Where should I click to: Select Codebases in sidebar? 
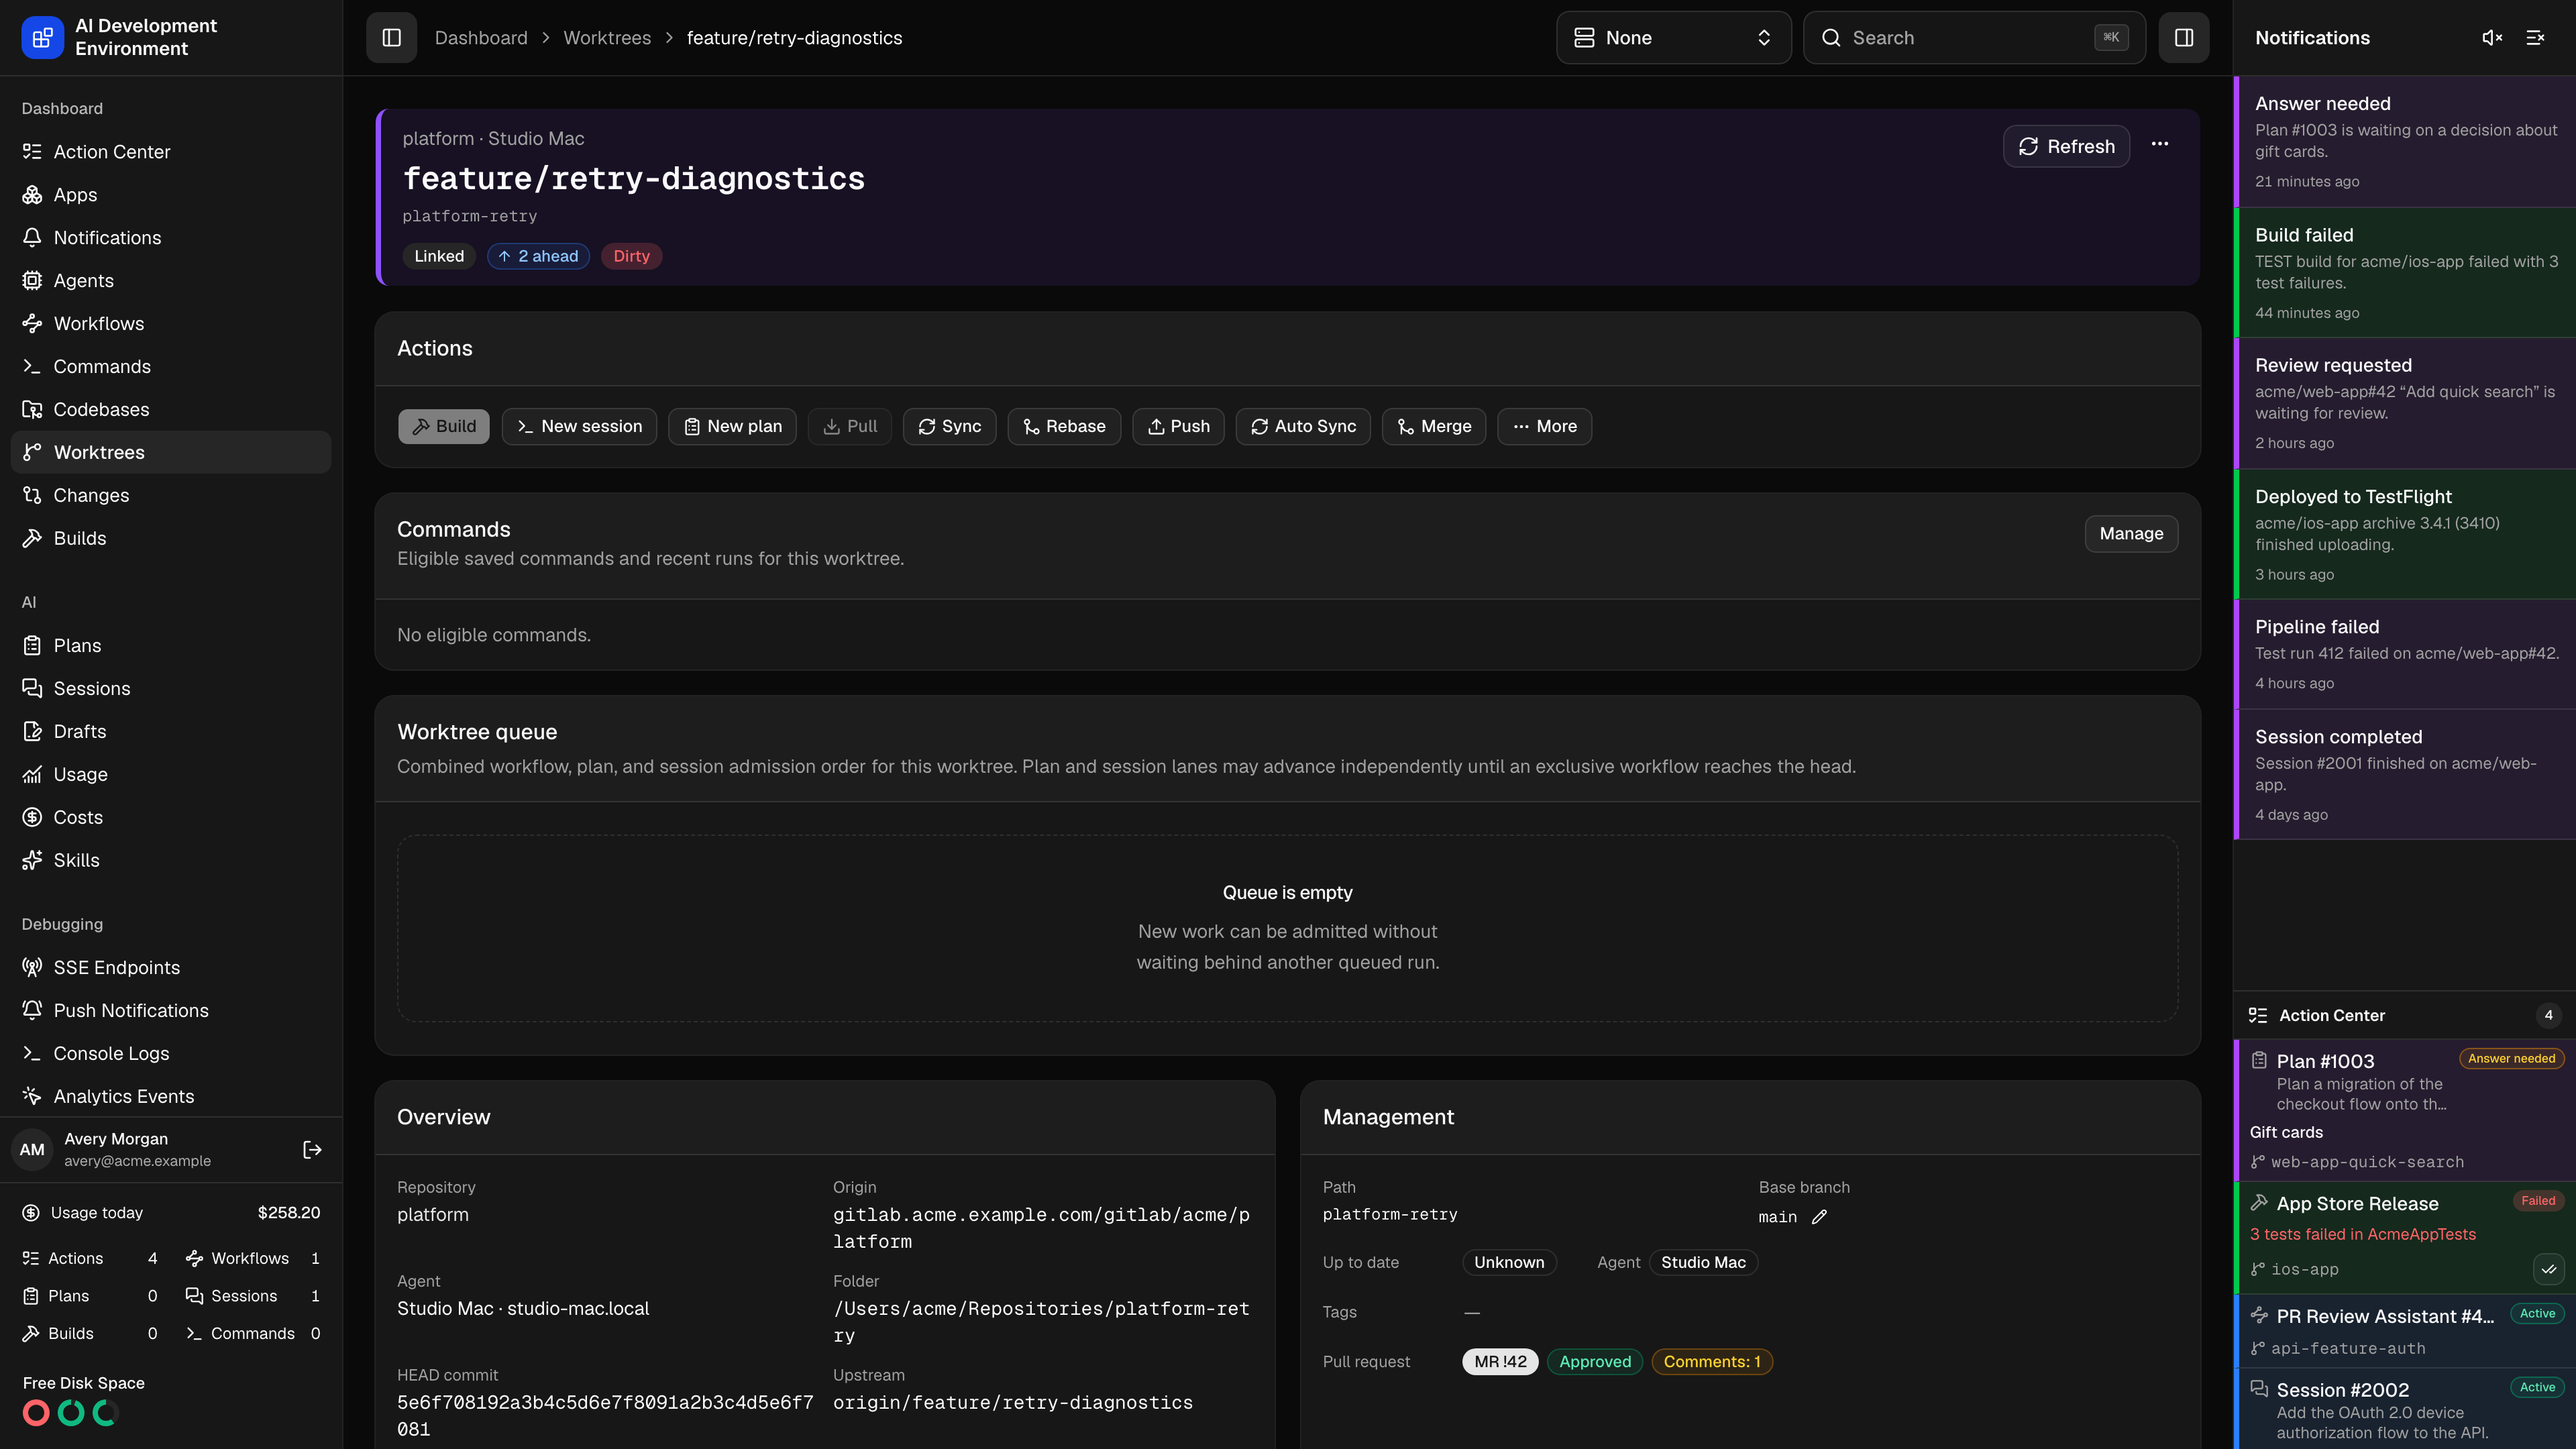click(171, 410)
